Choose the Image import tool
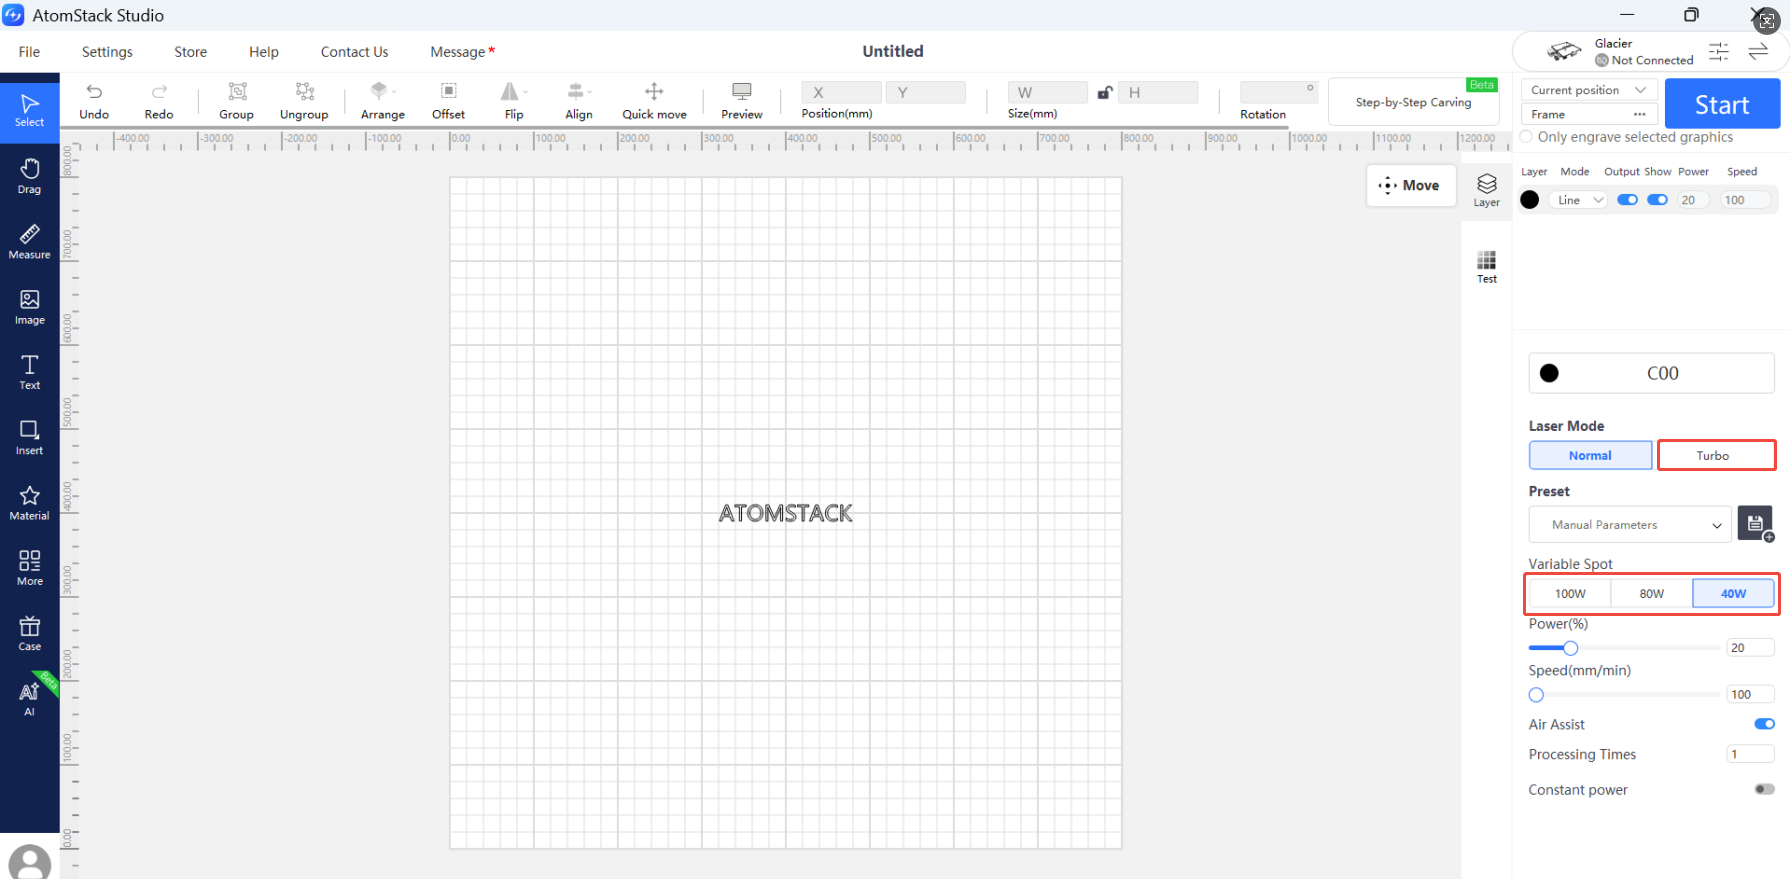The image size is (1790, 879). point(30,307)
